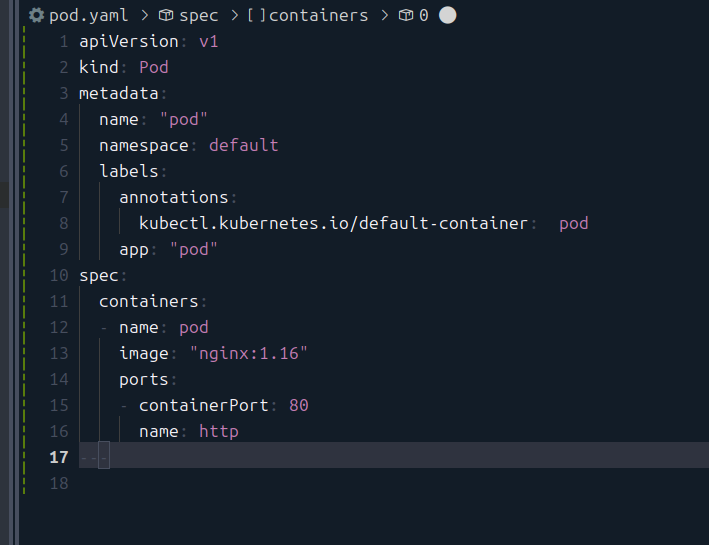The width and height of the screenshot is (709, 545).
Task: Click line number 14 beside ports
Action: tap(59, 379)
